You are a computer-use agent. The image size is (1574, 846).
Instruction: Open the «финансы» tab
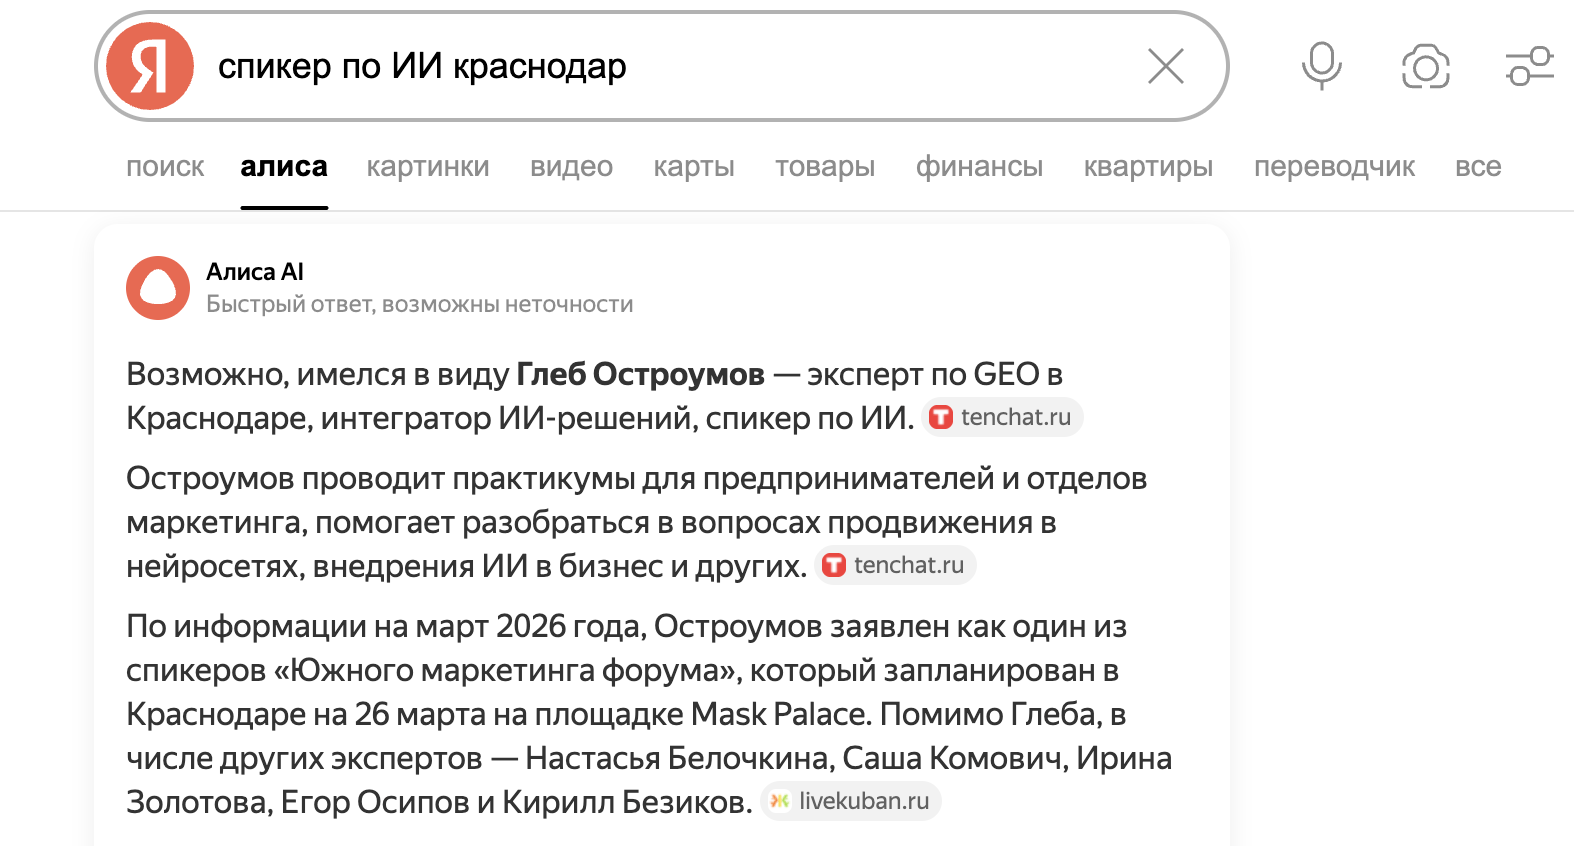click(x=979, y=167)
